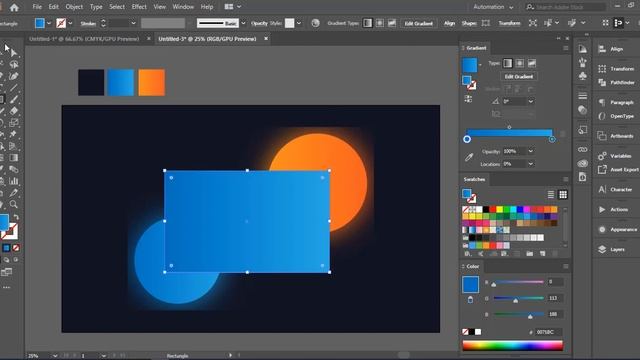Select the Zoom magnifier tool
Viewport: 640px width, 360px height.
(x=14, y=204)
